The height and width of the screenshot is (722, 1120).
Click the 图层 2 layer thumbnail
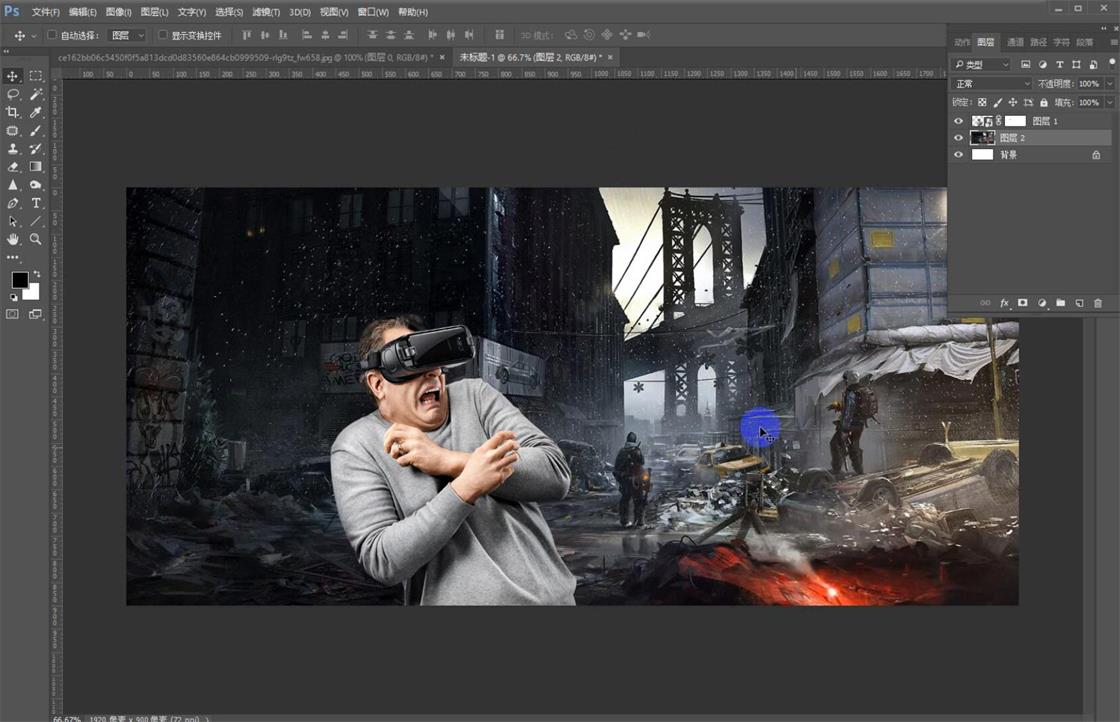point(983,137)
